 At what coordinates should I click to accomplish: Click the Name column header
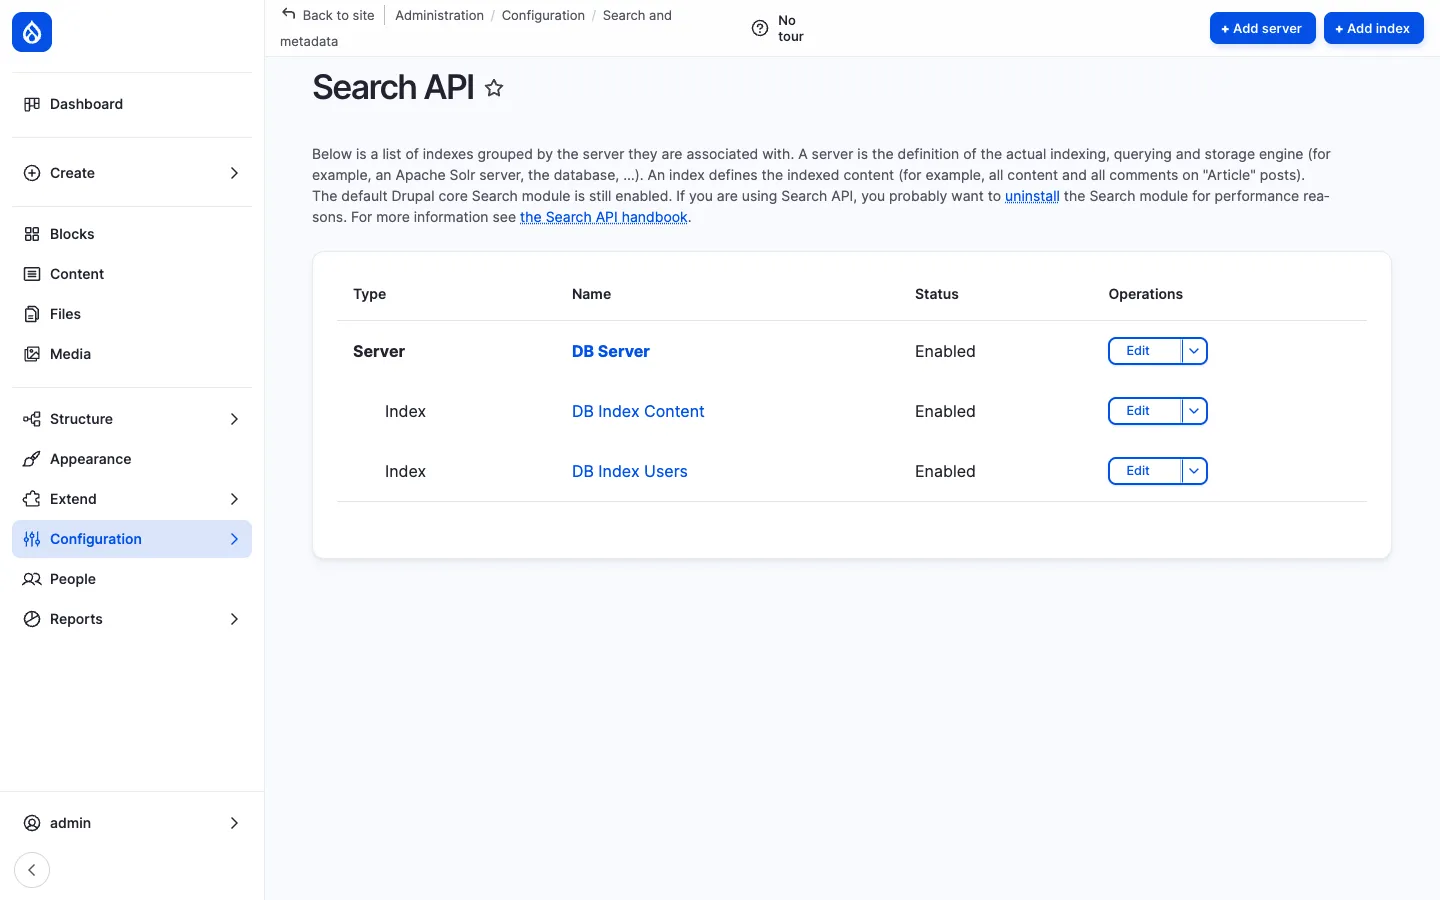pos(591,294)
